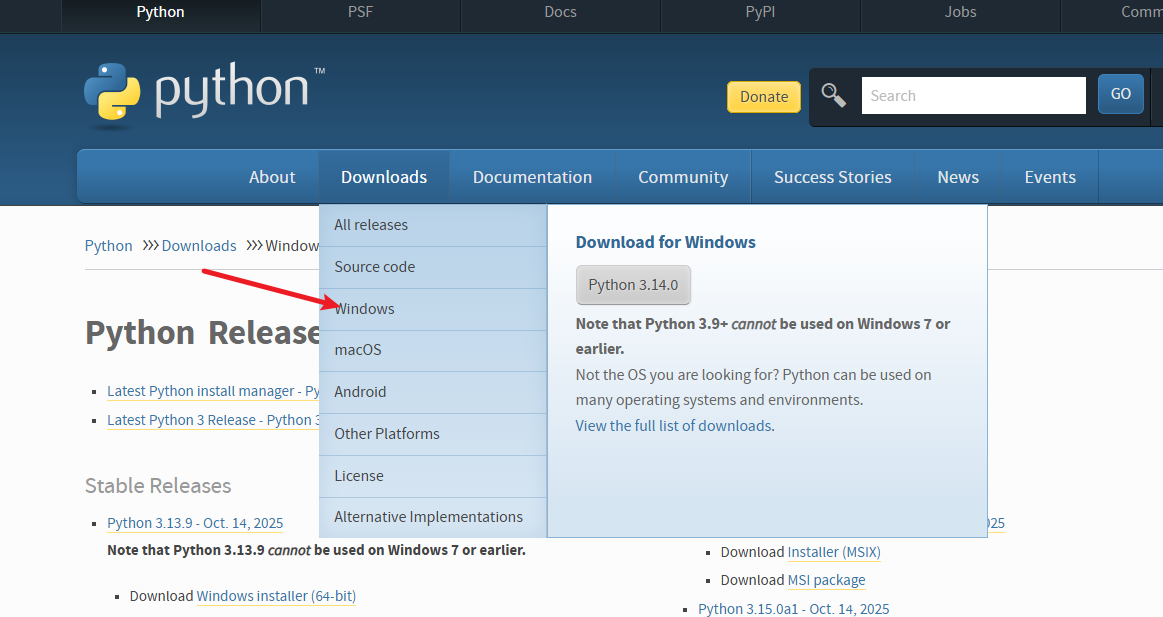
Task: Open the Community menu
Action: point(682,176)
